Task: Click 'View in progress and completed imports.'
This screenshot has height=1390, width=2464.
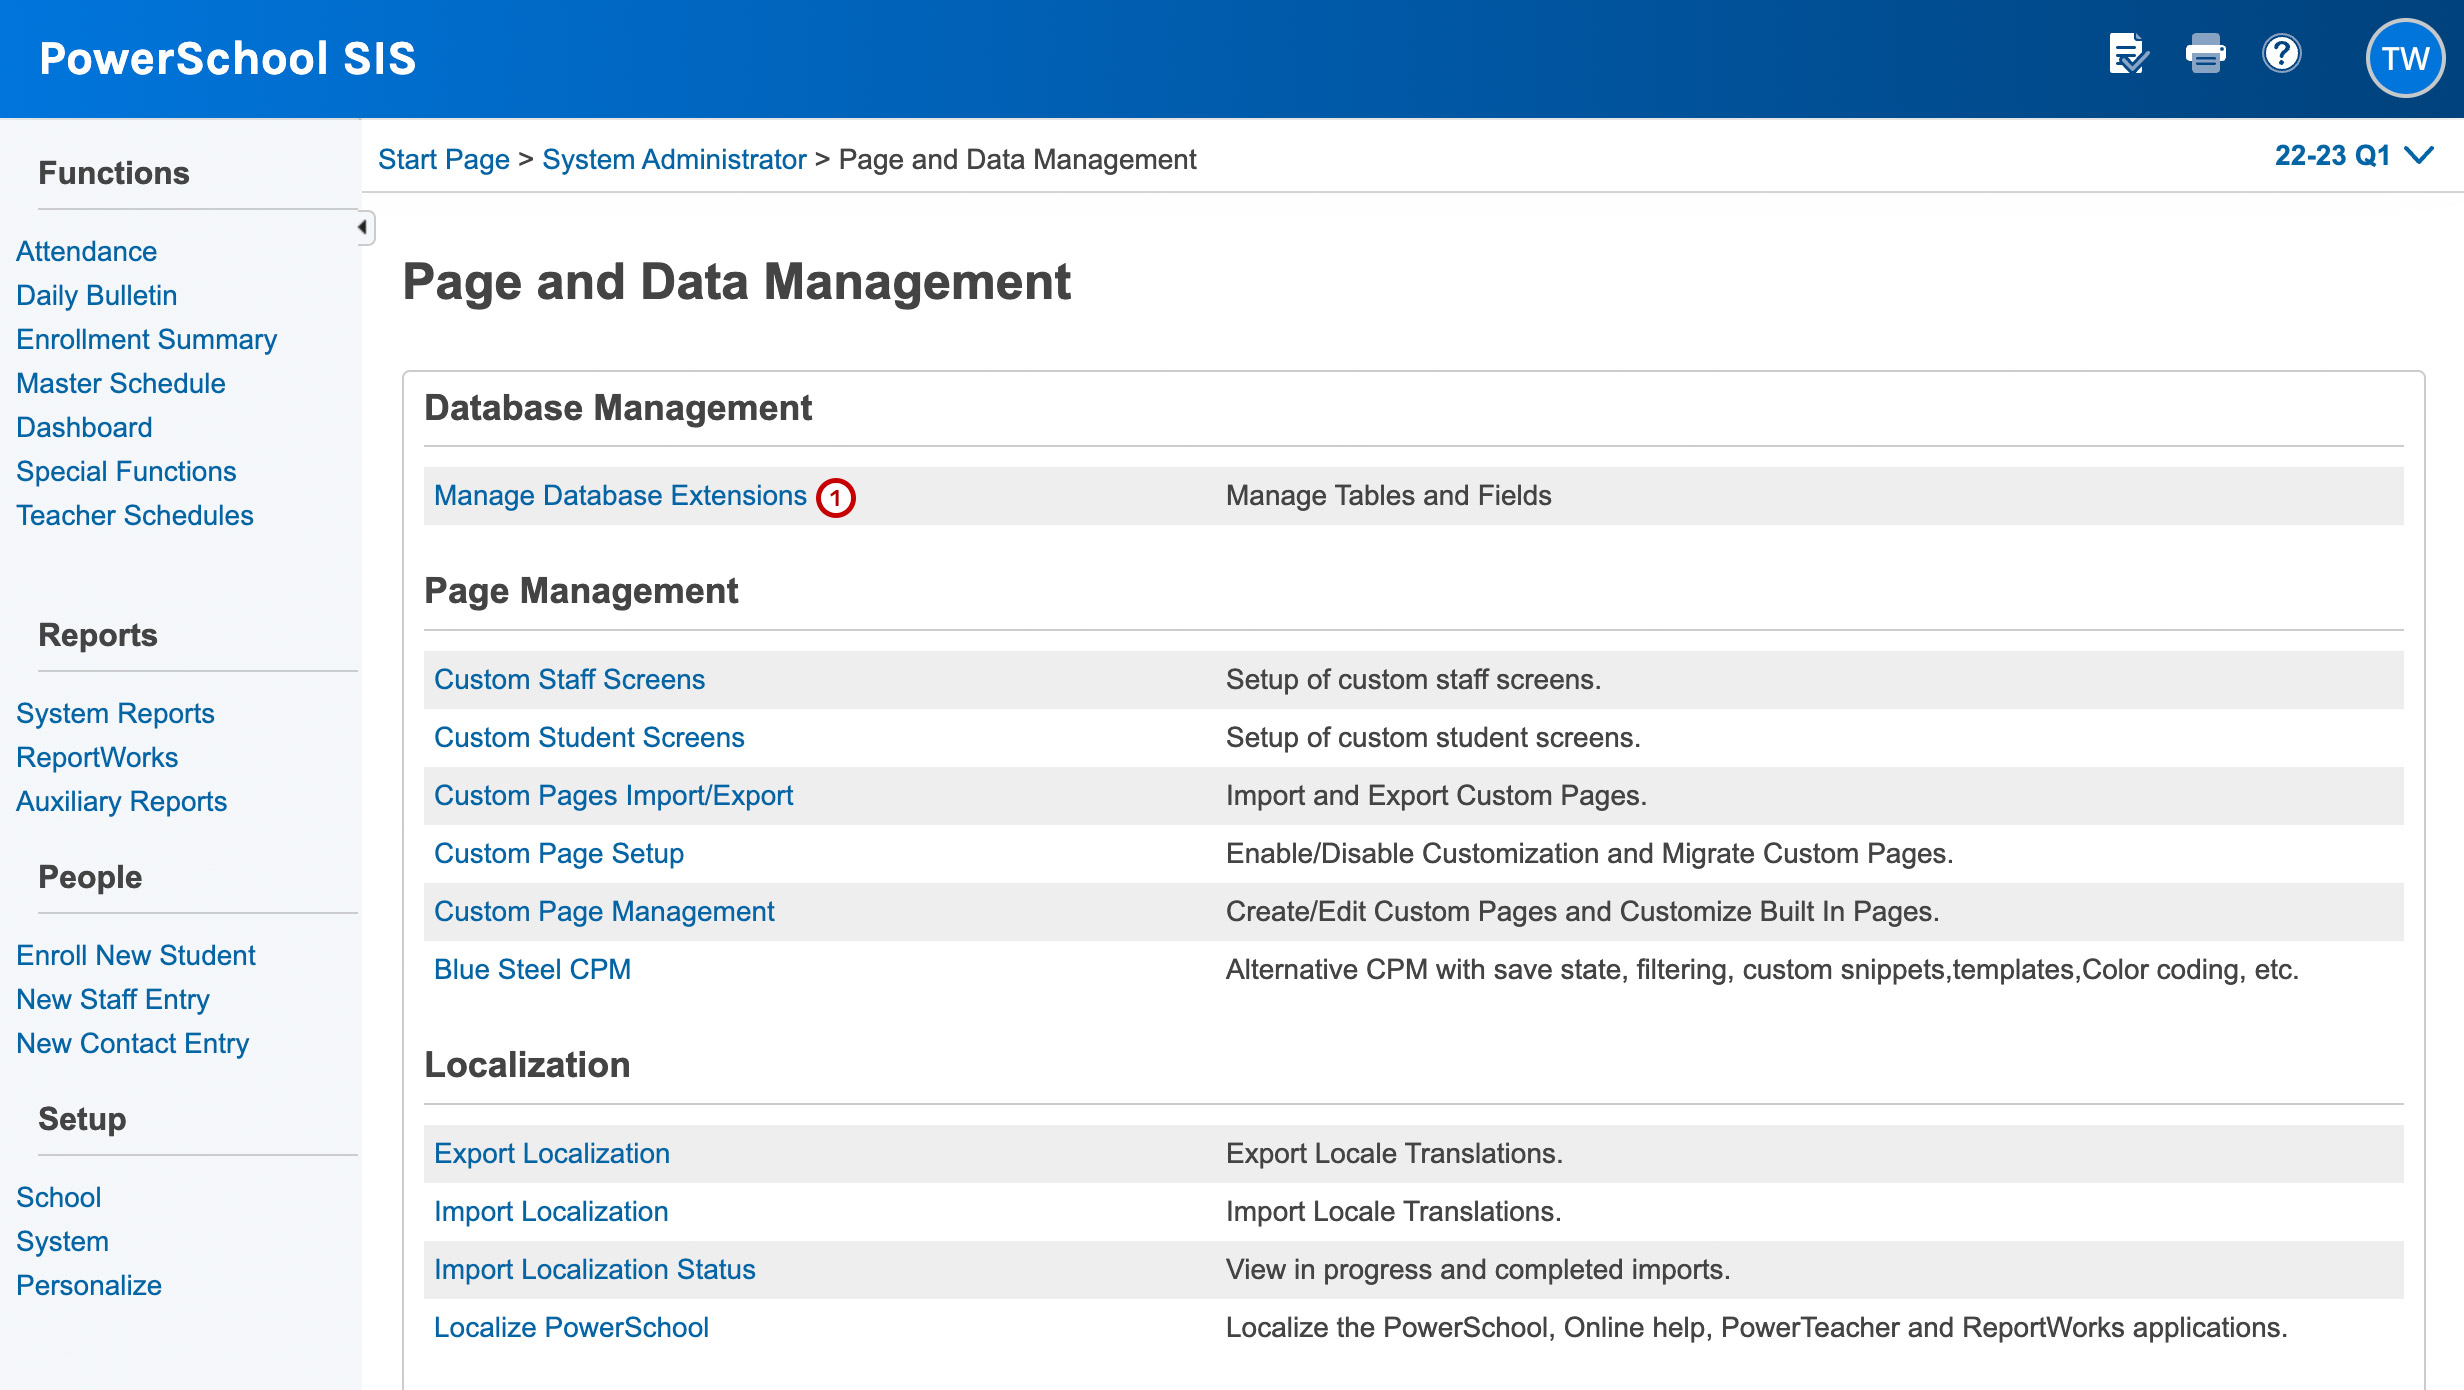Action: pyautogui.click(x=1478, y=1269)
